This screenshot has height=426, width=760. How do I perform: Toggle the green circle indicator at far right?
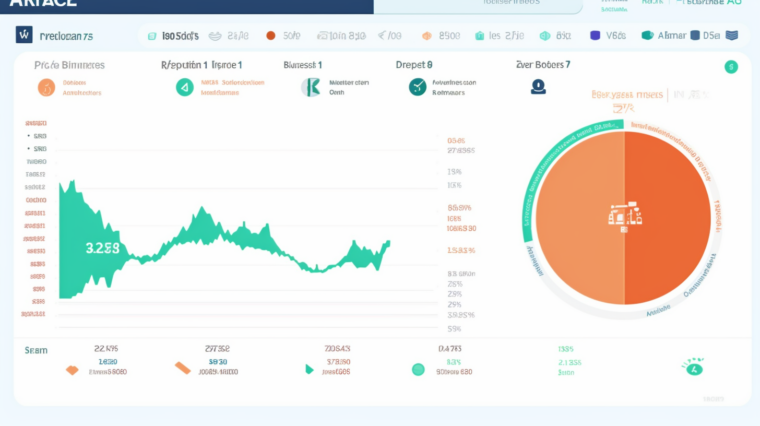pyautogui.click(x=731, y=67)
